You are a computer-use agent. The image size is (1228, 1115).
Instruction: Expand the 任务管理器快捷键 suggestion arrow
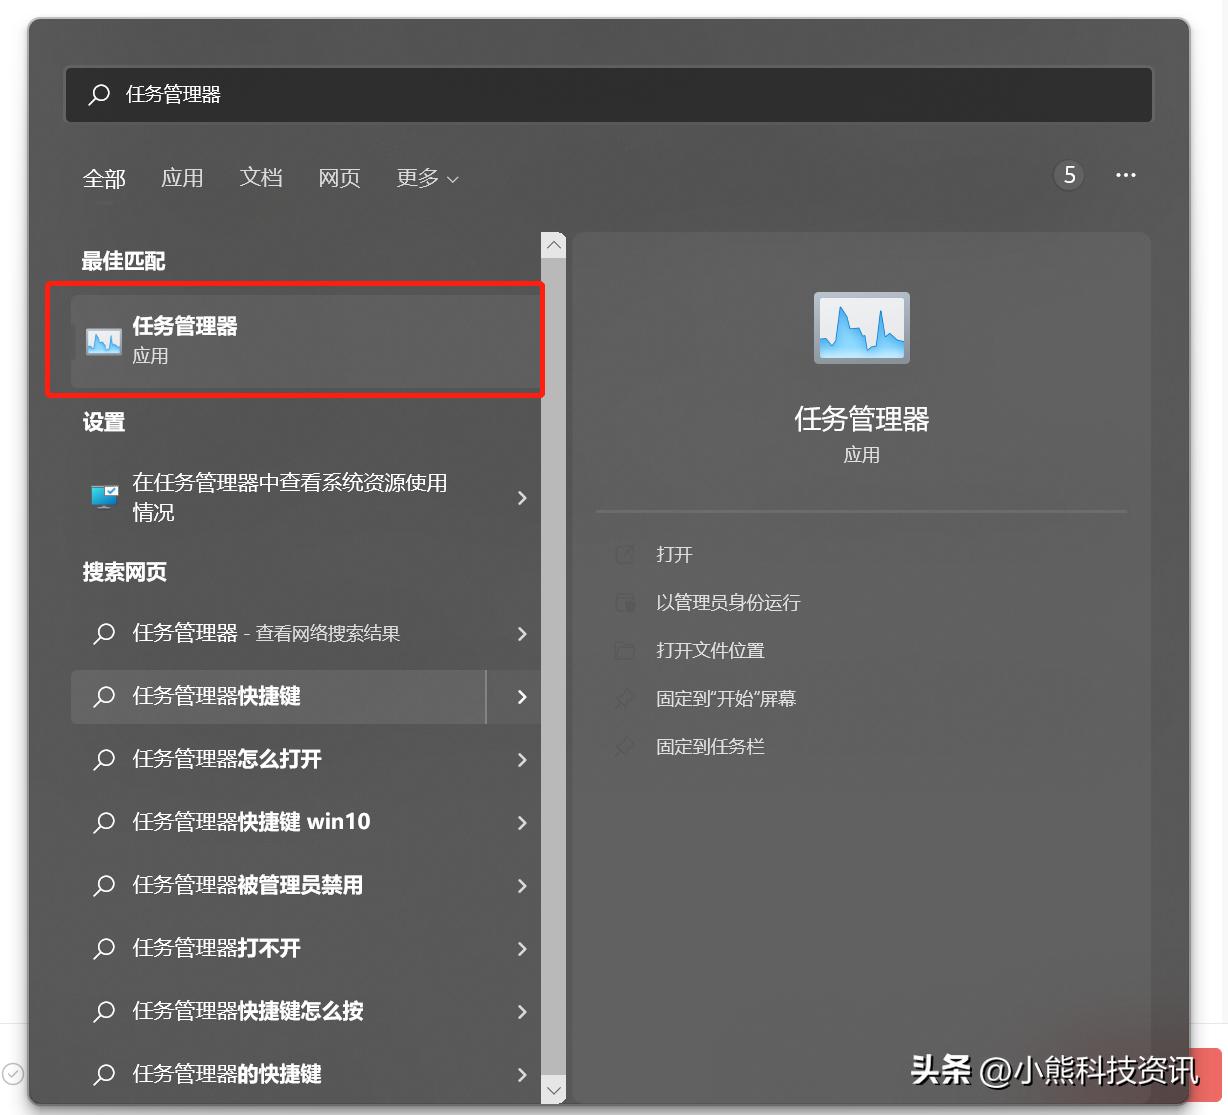pos(522,697)
